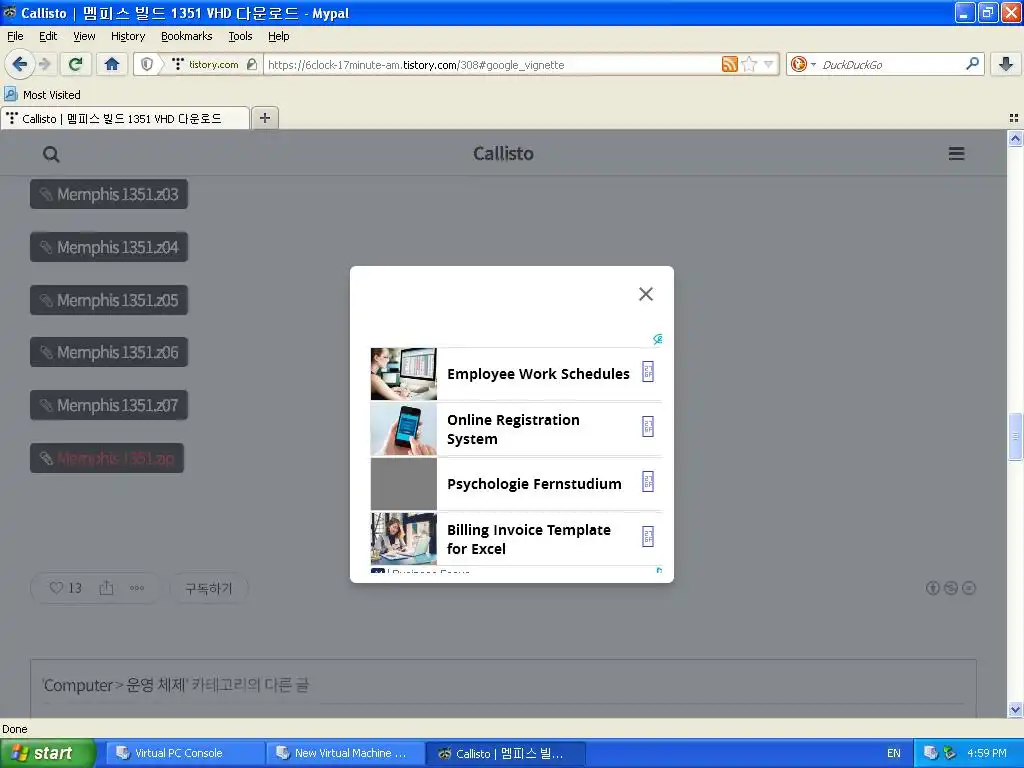Click arrow icon beside Employee Work Schedules

tap(648, 372)
